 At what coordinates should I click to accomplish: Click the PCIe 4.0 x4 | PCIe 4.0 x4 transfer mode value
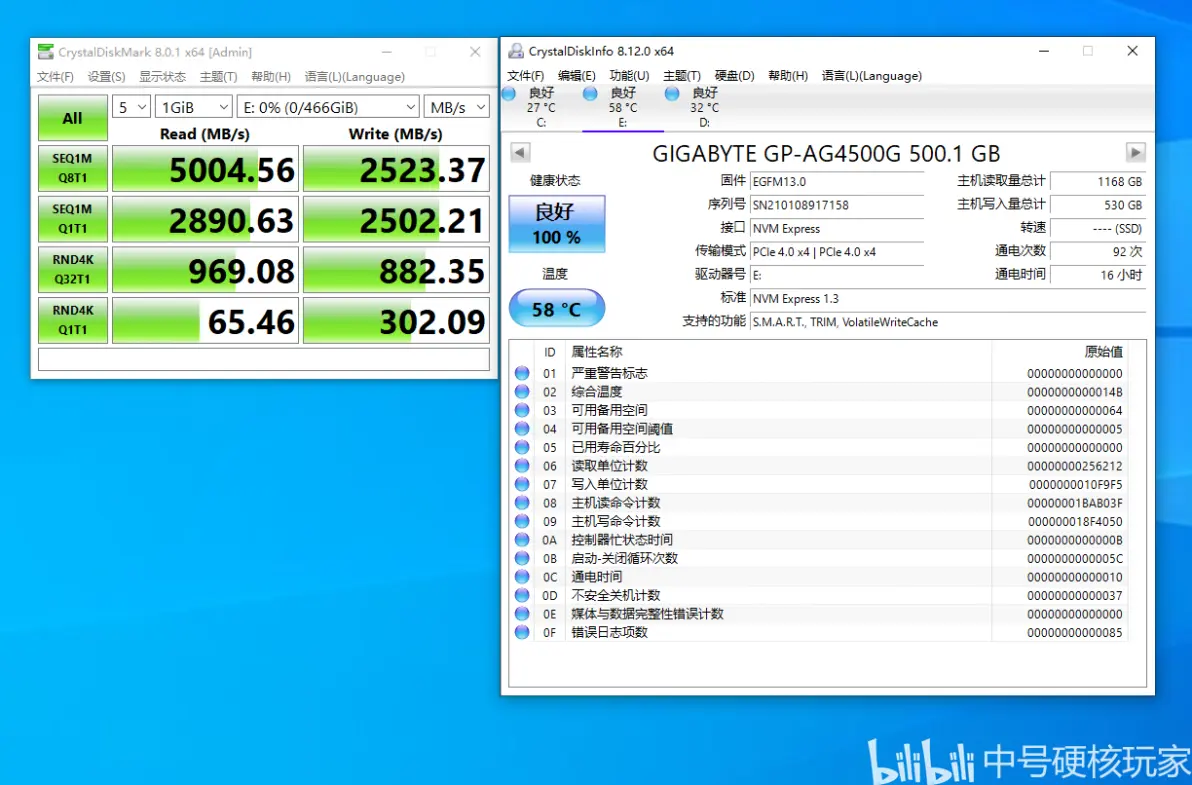click(x=837, y=252)
